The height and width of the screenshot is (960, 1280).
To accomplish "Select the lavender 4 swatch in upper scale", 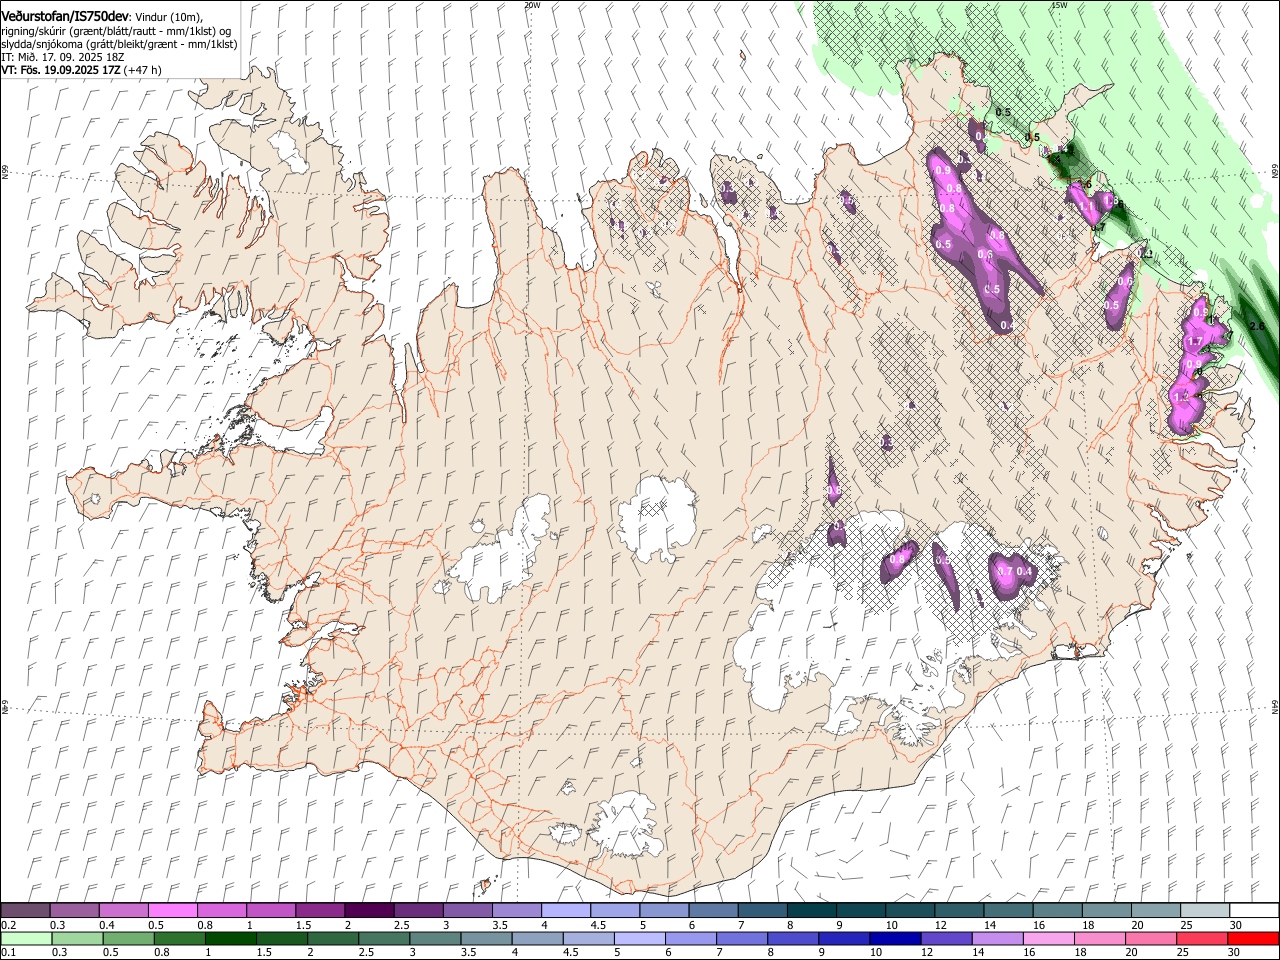I will click(x=566, y=911).
